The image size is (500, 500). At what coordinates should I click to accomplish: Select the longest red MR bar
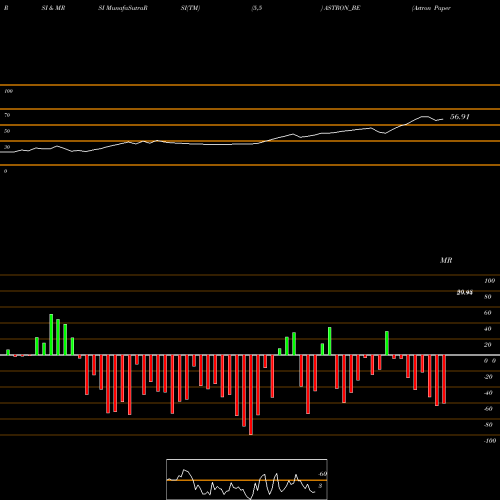(251, 395)
